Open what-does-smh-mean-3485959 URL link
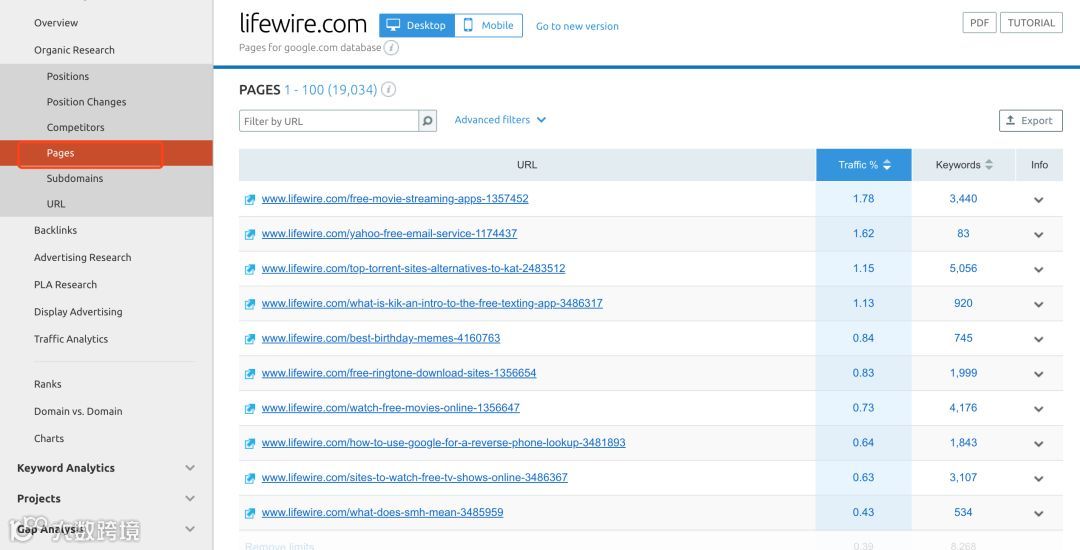This screenshot has width=1080, height=550. [x=382, y=512]
